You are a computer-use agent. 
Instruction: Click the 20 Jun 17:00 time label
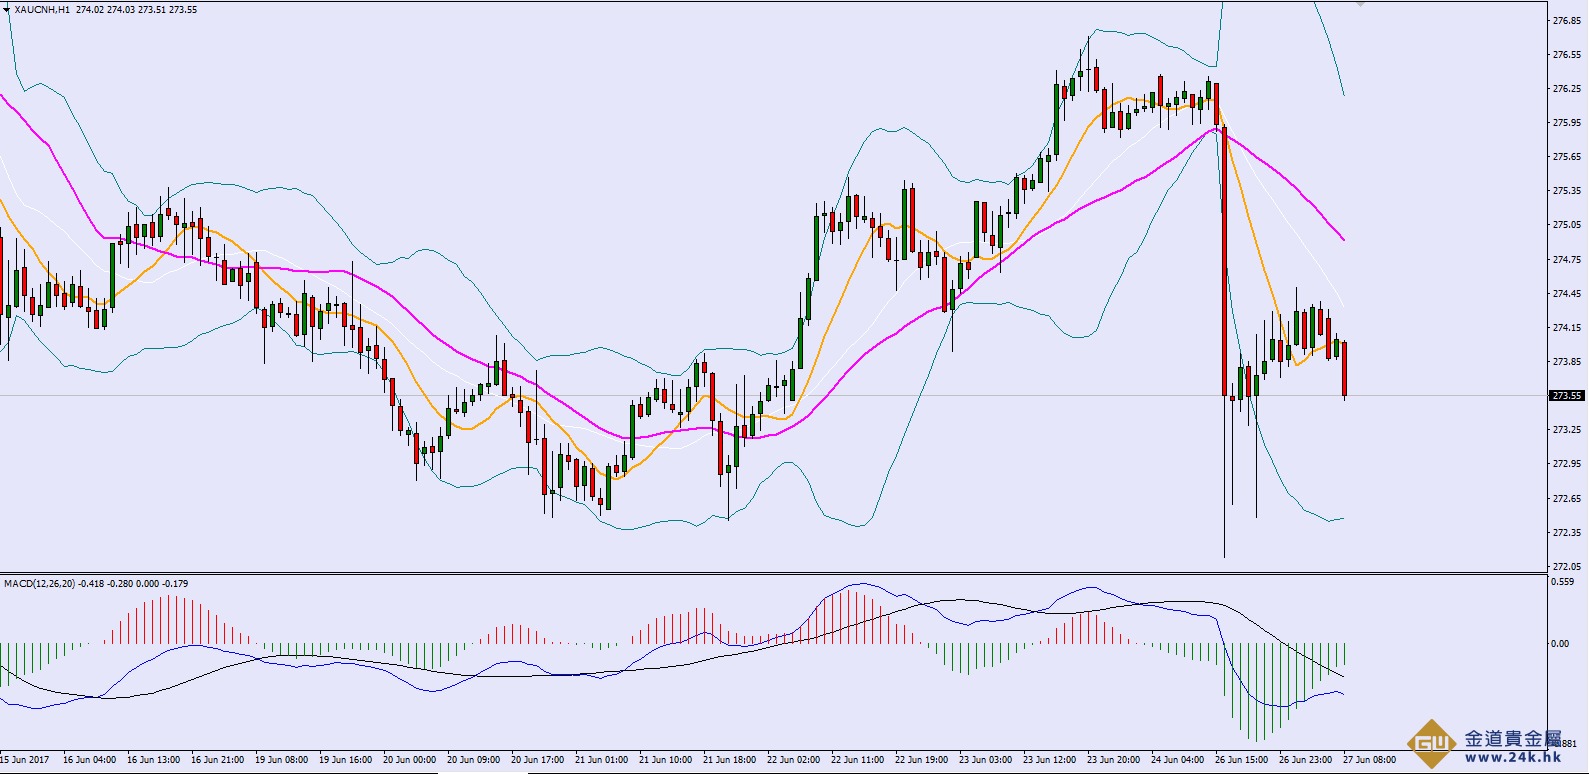point(537,759)
